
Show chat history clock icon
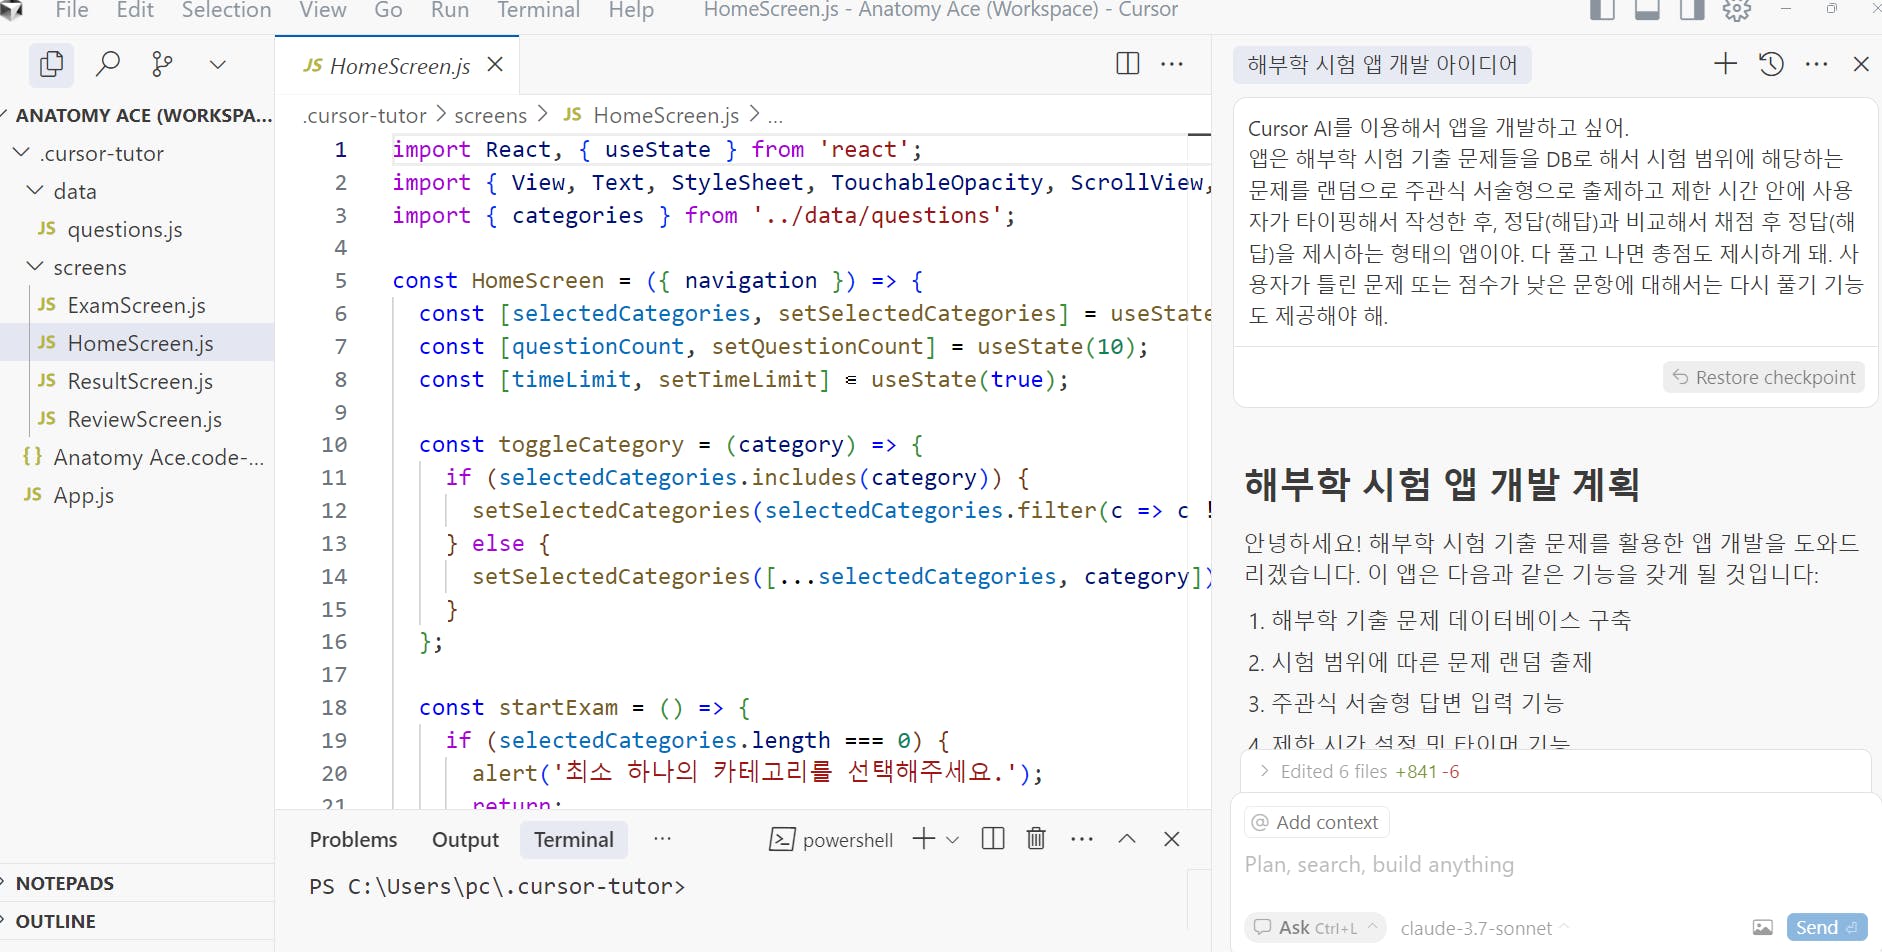[x=1771, y=64]
